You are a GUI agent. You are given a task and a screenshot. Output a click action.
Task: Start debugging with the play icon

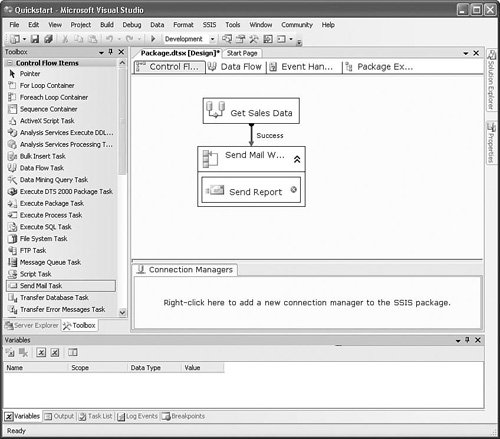[x=153, y=39]
